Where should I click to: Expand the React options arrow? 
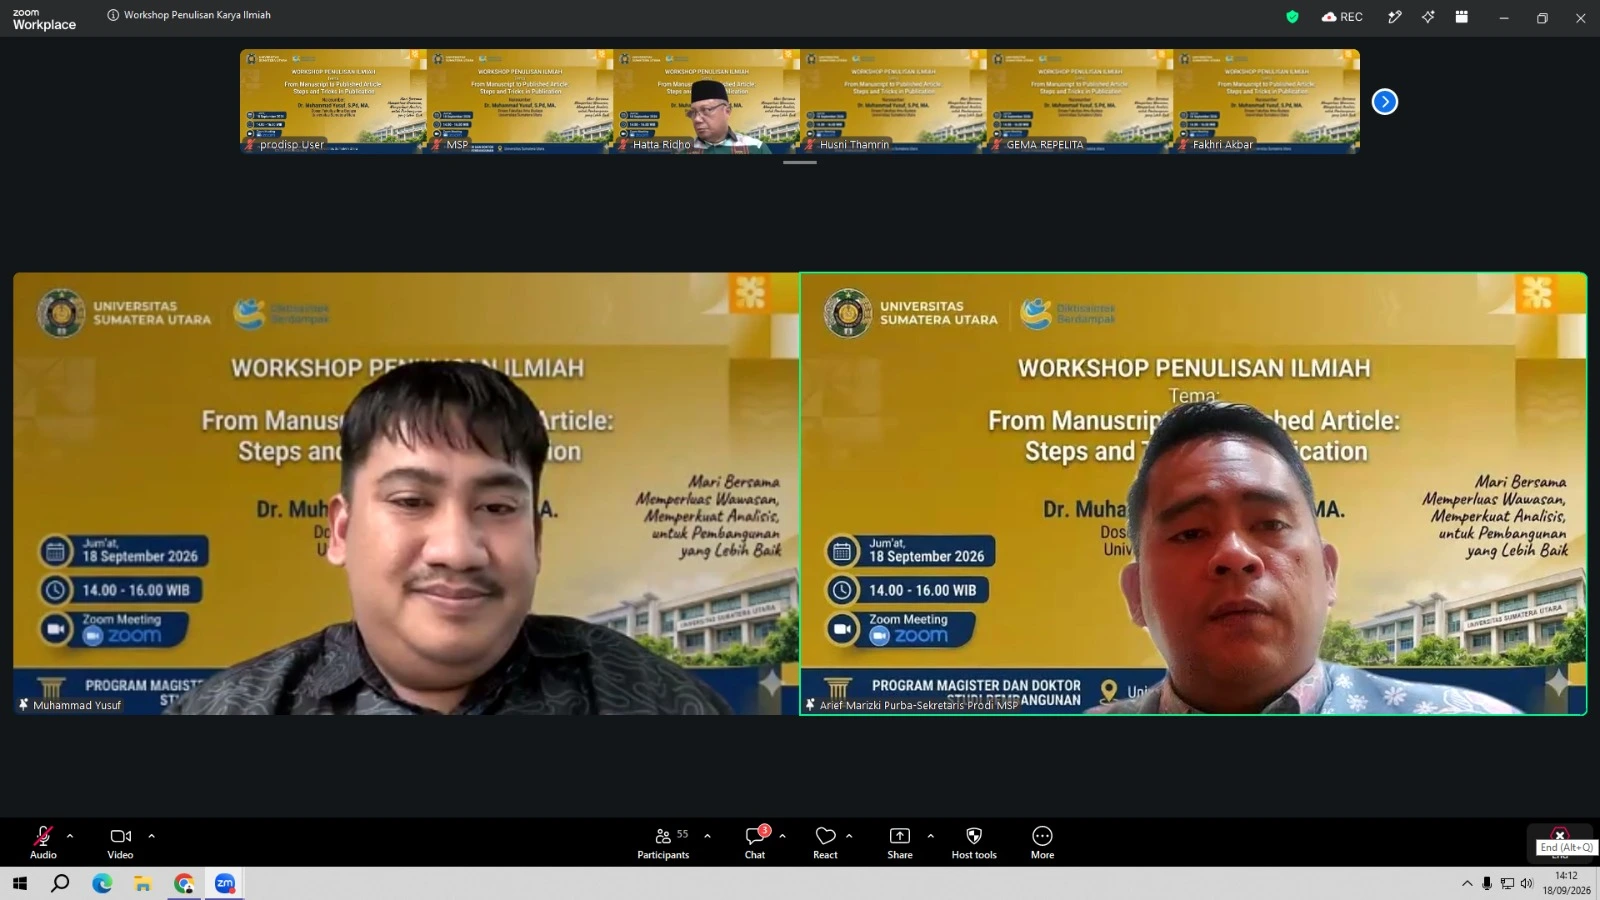click(849, 836)
